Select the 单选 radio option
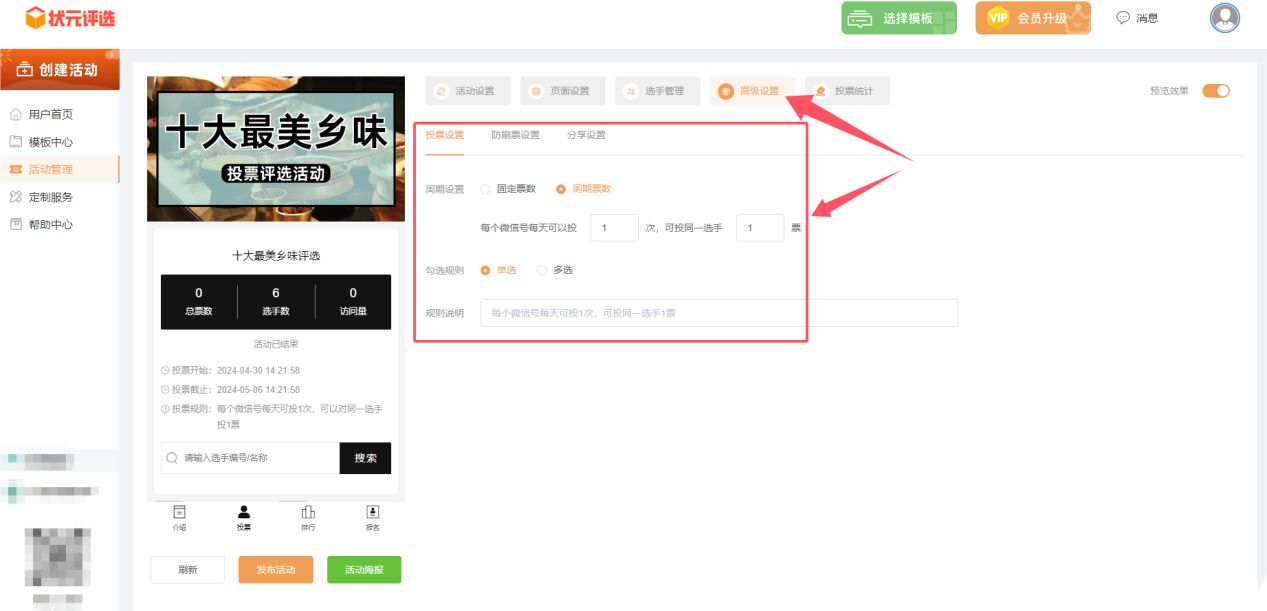Screen dimensions: 1267x611 click(486, 270)
